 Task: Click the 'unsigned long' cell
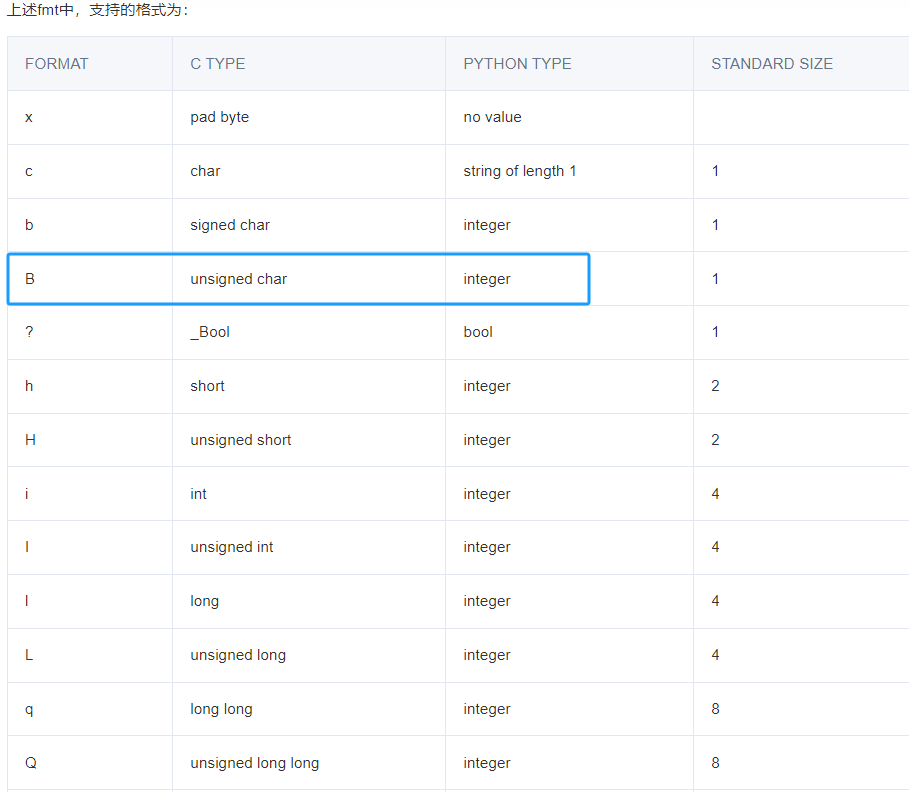[x=238, y=655]
